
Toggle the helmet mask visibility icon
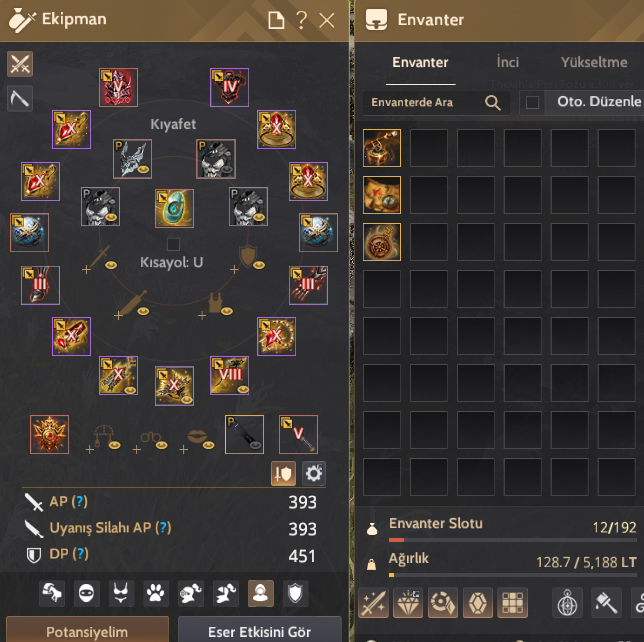click(86, 593)
